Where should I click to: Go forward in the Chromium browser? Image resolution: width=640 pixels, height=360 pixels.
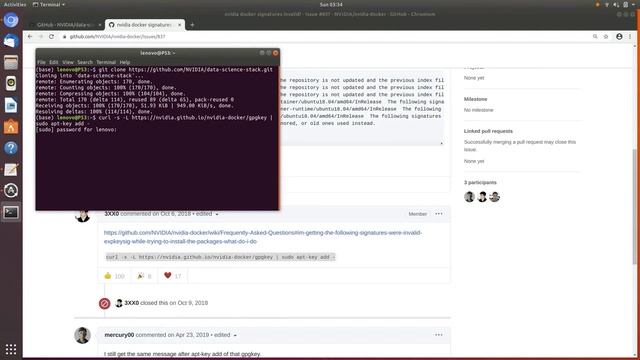tap(40, 36)
